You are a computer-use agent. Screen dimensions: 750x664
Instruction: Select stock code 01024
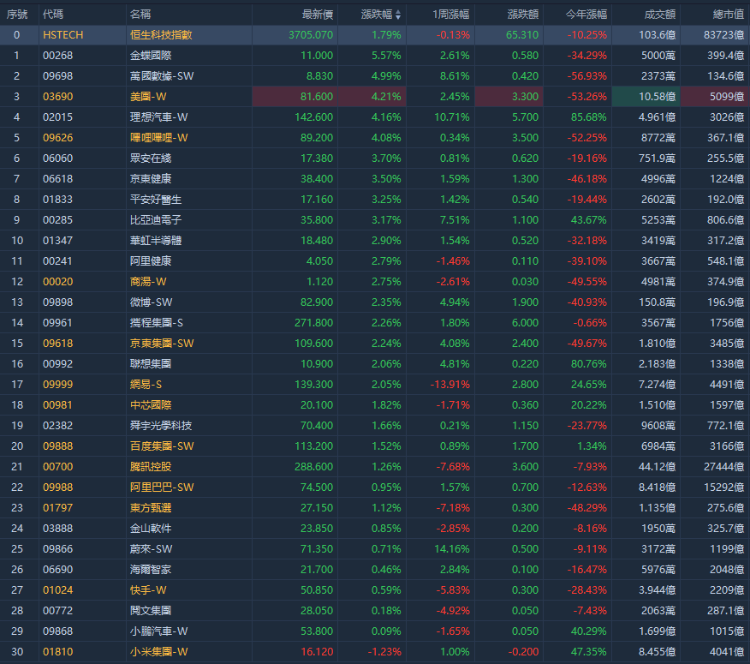(x=58, y=590)
